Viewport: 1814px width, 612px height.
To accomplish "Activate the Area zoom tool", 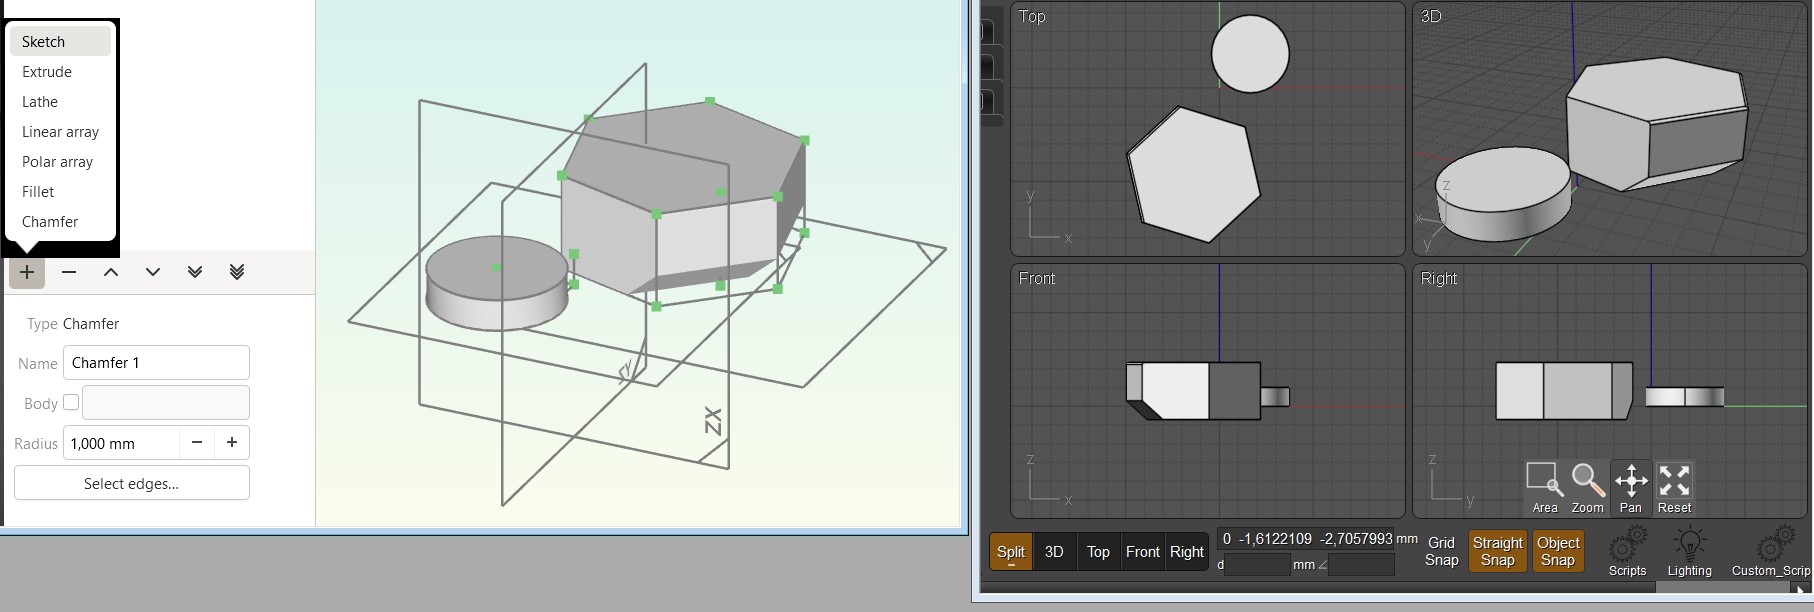I will coord(1545,488).
